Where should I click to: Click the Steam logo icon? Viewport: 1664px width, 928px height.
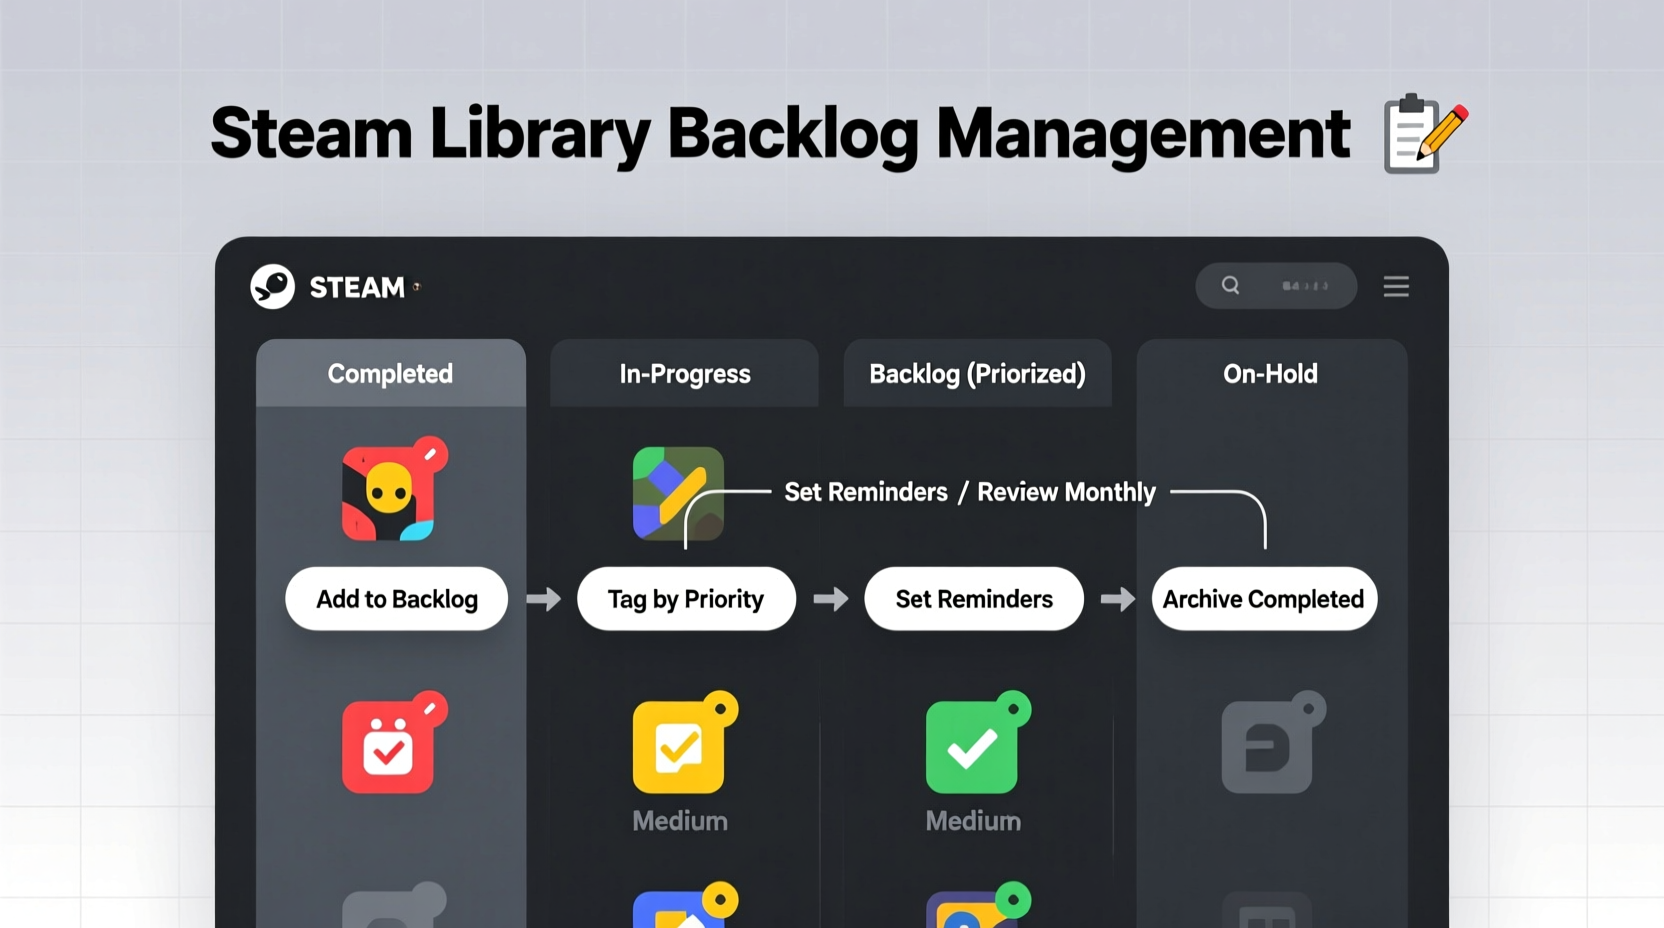(x=272, y=287)
